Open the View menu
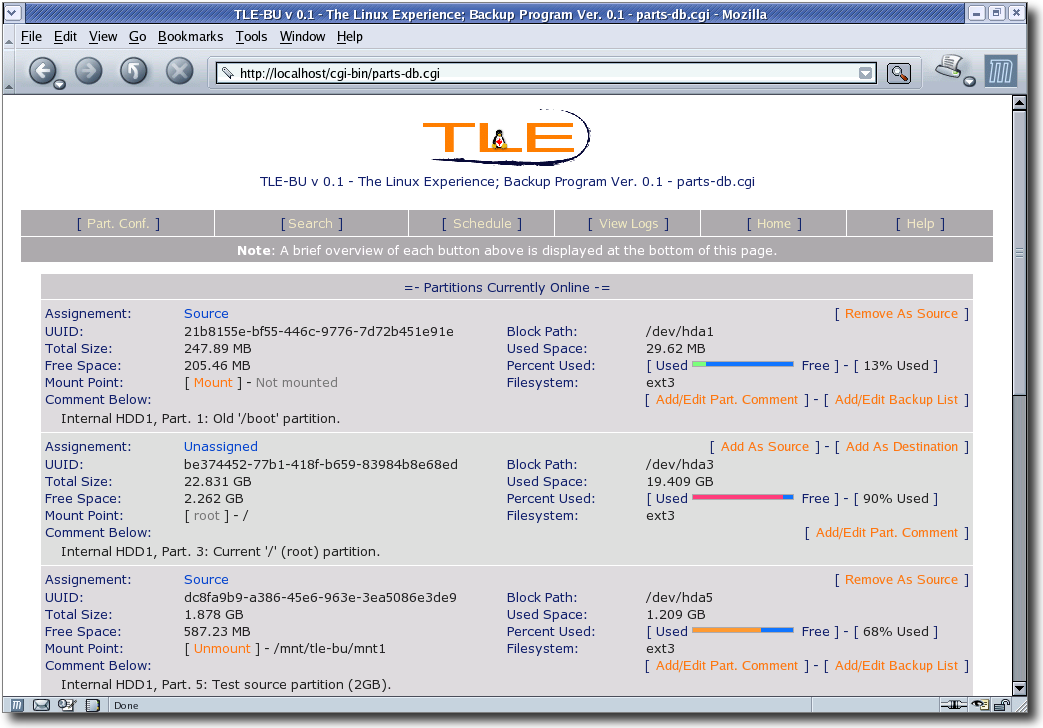Viewport: 1043px width, 728px height. (103, 37)
